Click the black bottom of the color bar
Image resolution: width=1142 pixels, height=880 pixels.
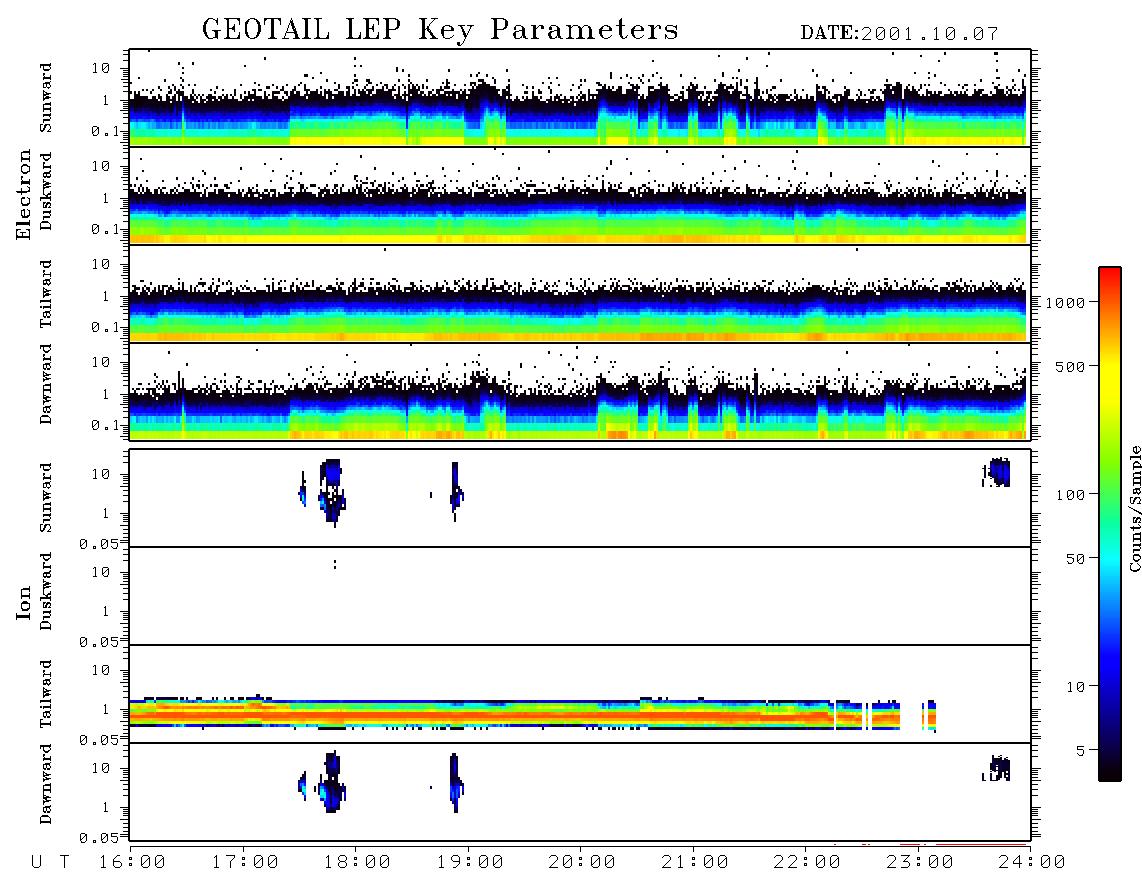pyautogui.click(x=1110, y=772)
